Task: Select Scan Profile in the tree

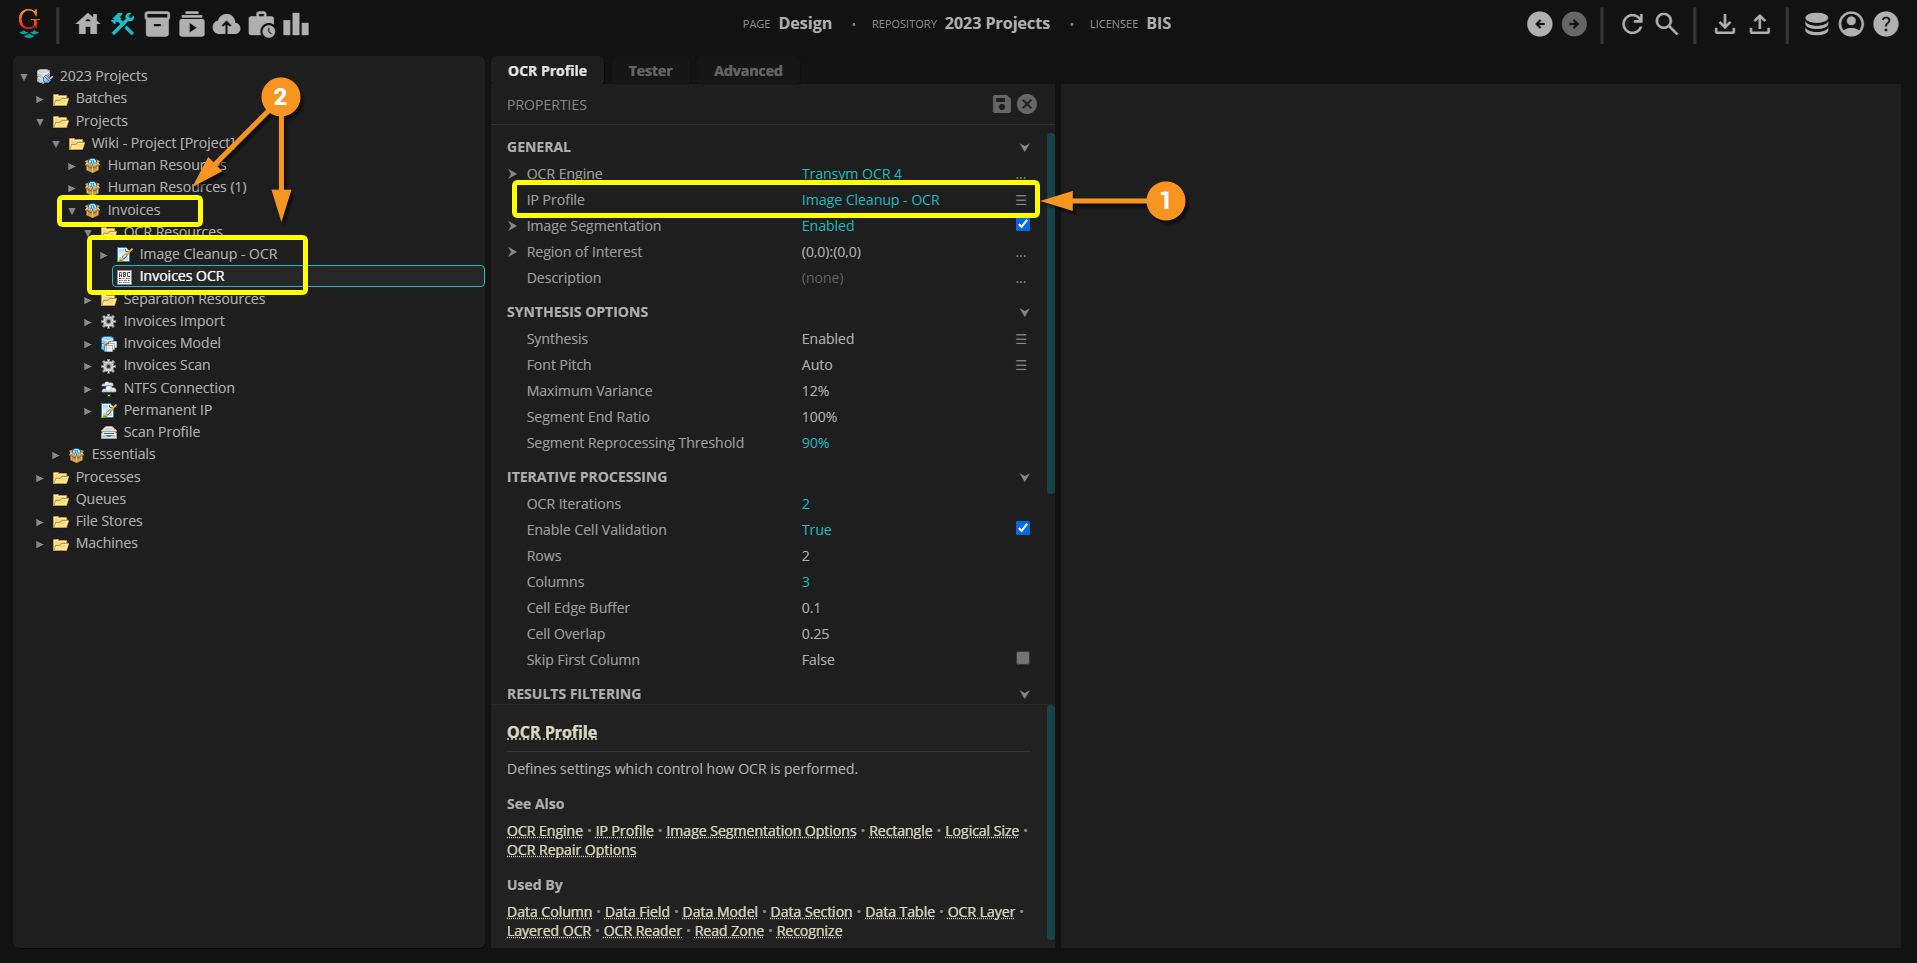Action: pyautogui.click(x=161, y=432)
